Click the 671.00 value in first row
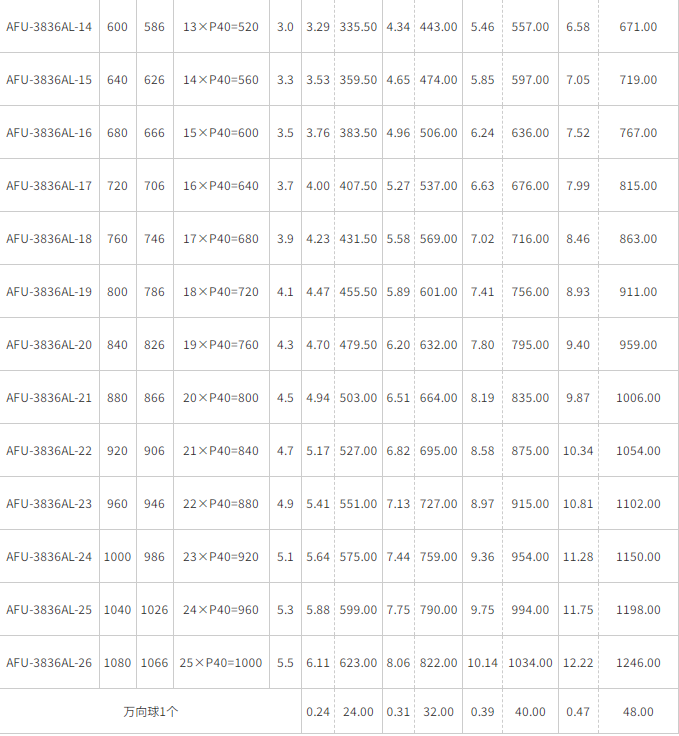Image resolution: width=679 pixels, height=736 pixels. [x=638, y=27]
